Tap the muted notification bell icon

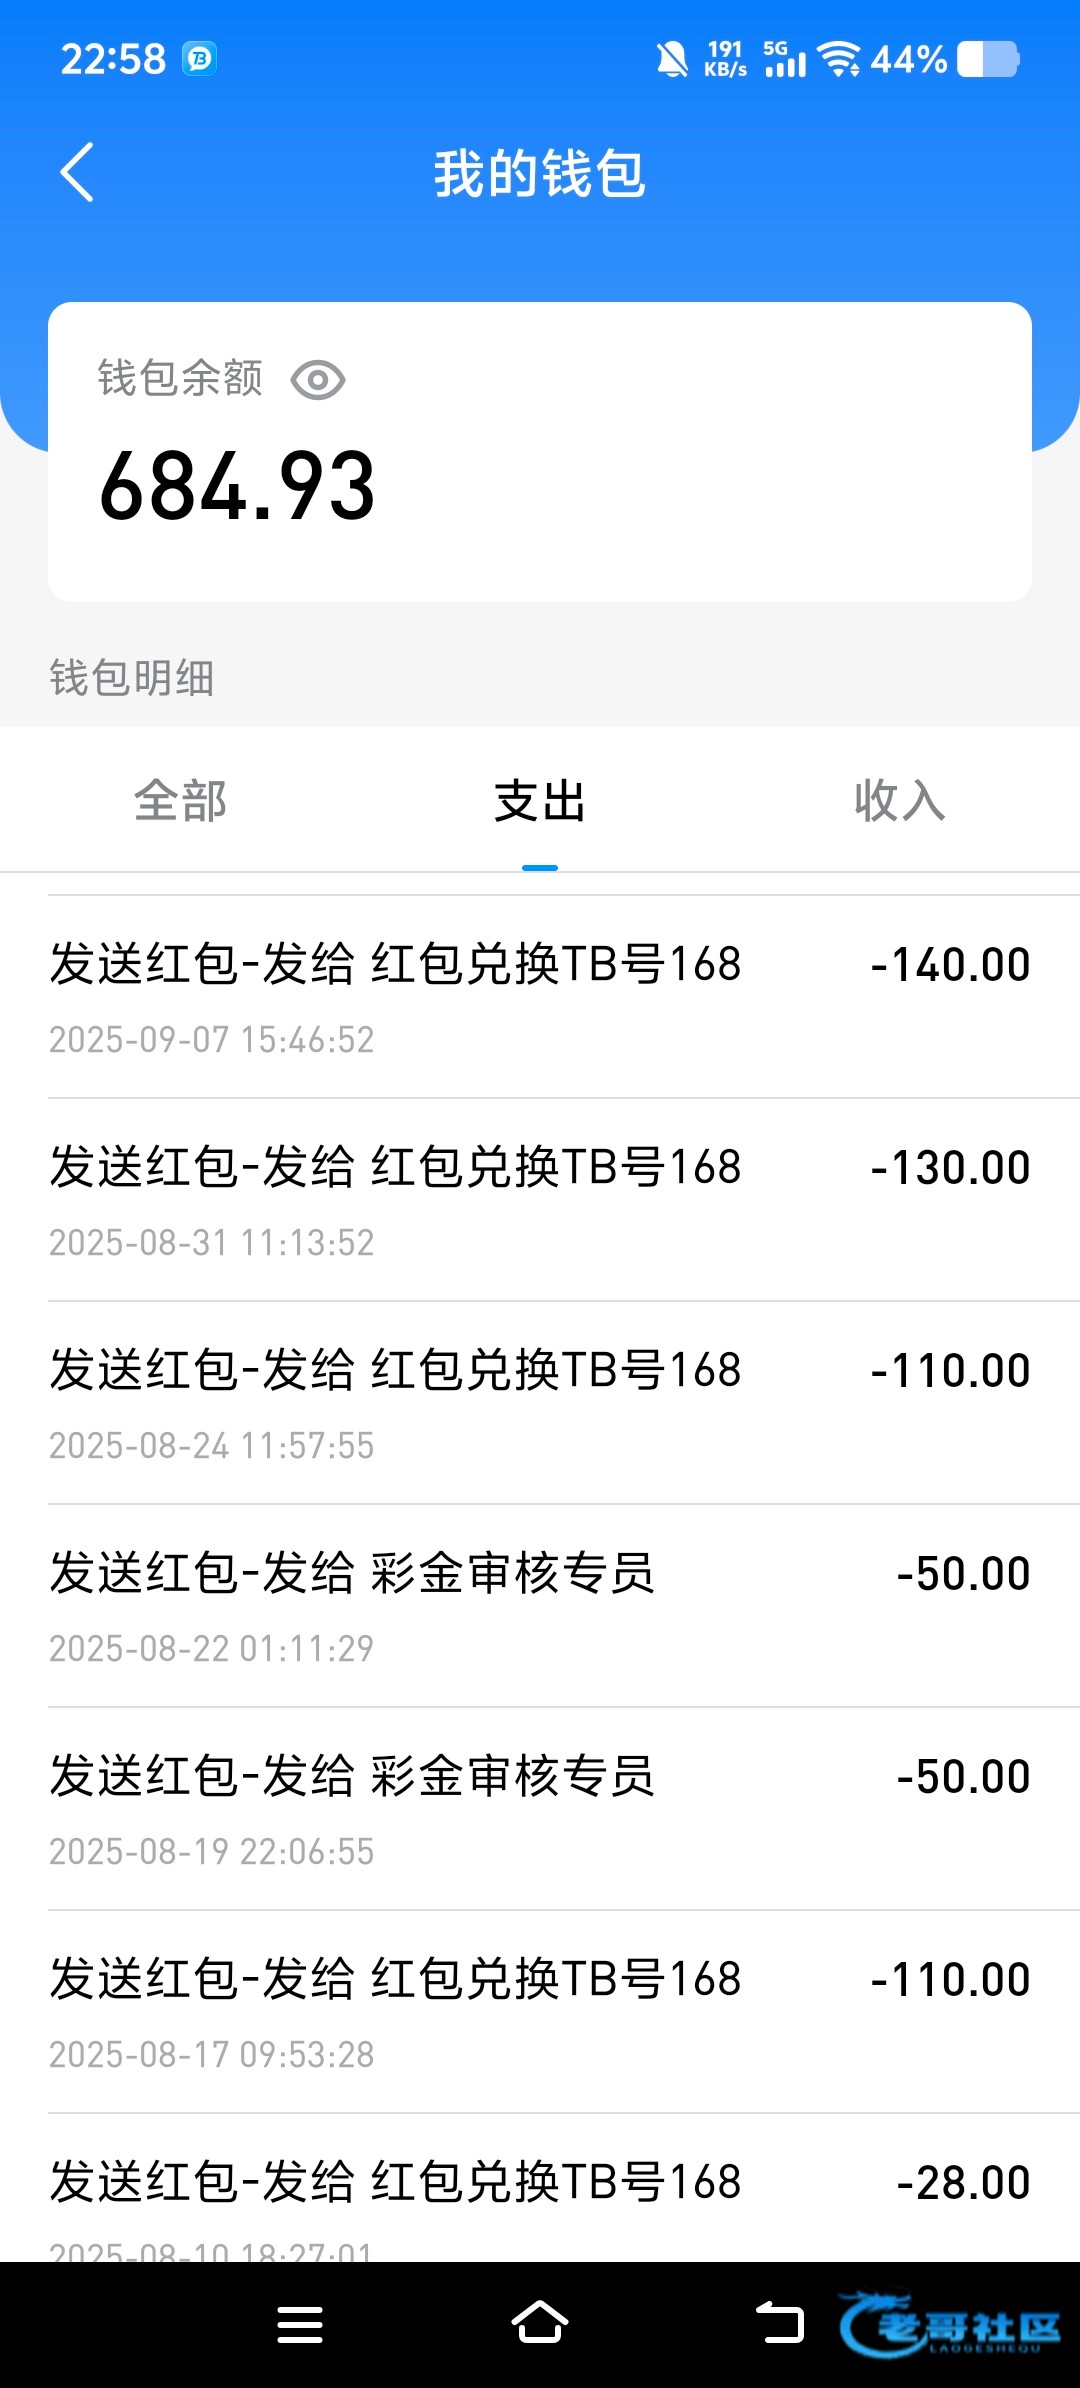click(x=672, y=59)
